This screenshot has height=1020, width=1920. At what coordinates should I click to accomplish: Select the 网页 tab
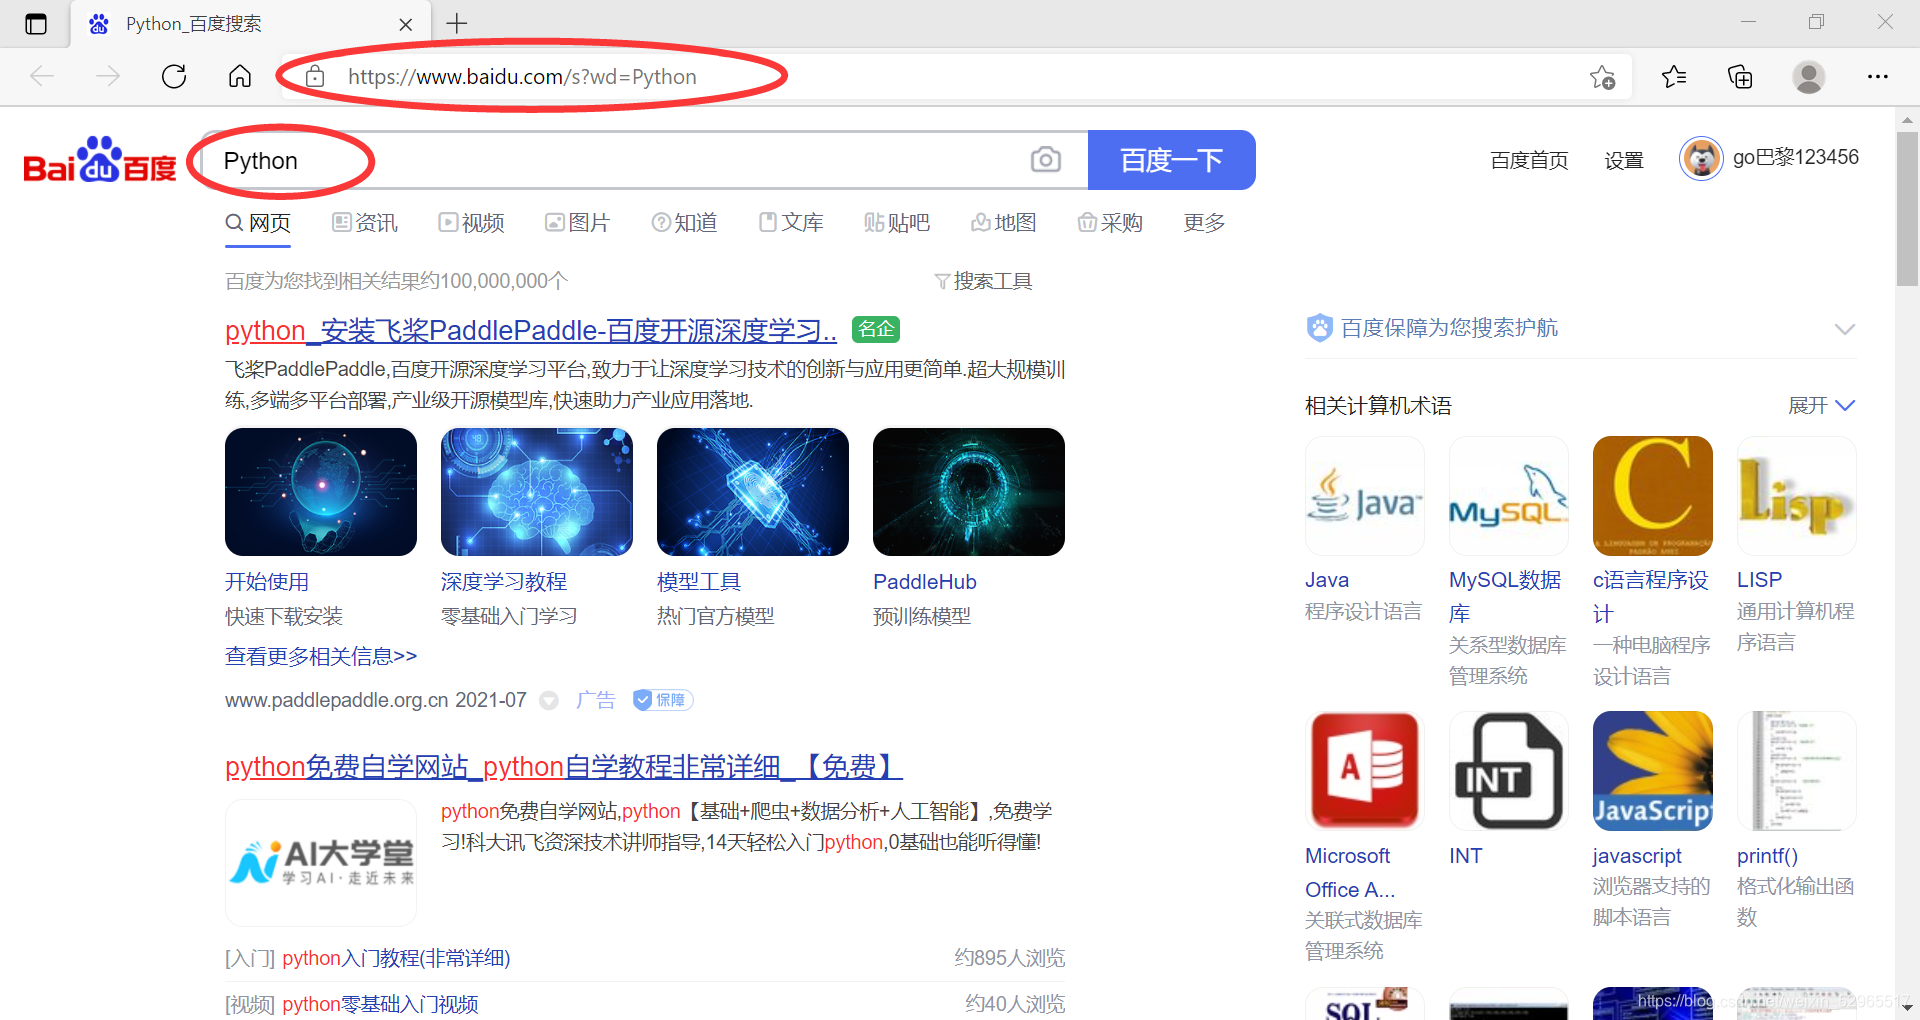[x=258, y=222]
